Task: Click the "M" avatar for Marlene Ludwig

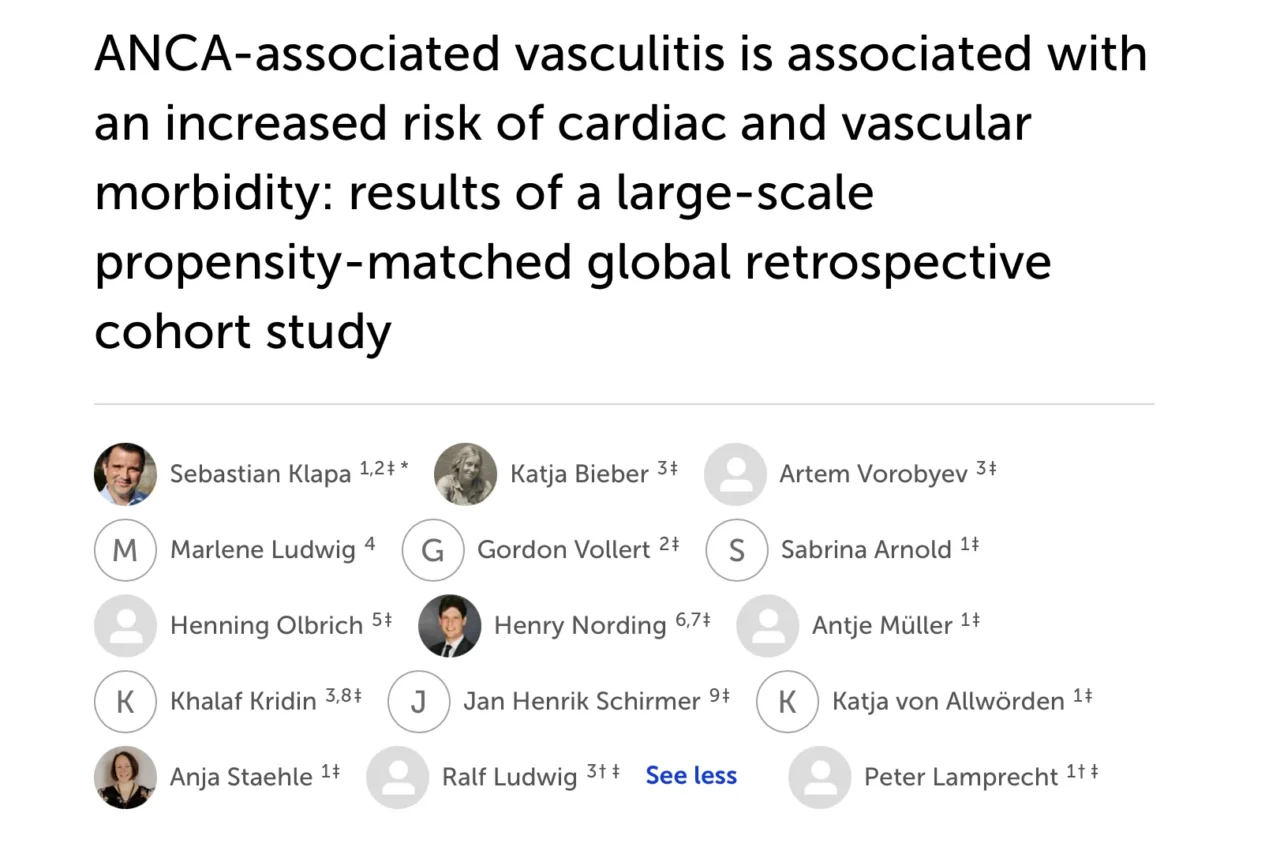Action: point(125,550)
